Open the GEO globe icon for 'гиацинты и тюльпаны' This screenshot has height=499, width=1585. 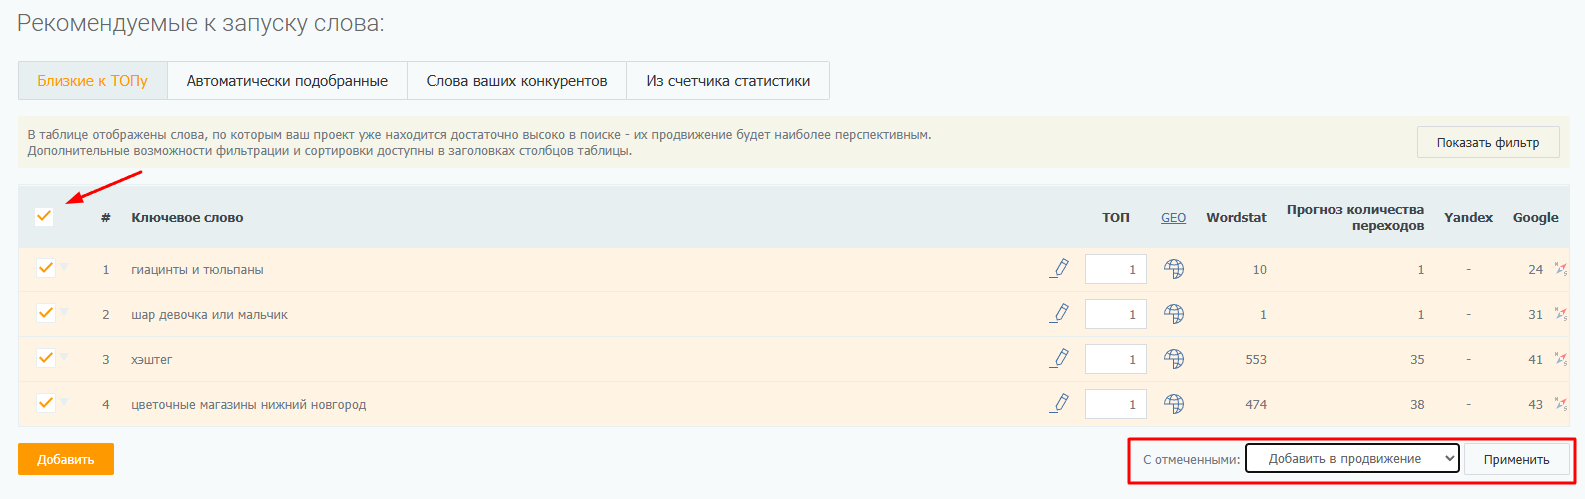coord(1174,269)
